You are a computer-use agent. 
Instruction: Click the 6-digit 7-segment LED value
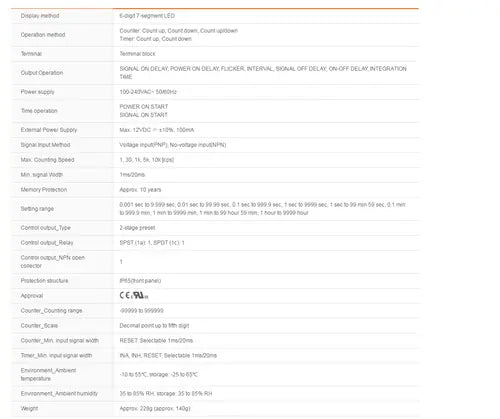tap(147, 16)
